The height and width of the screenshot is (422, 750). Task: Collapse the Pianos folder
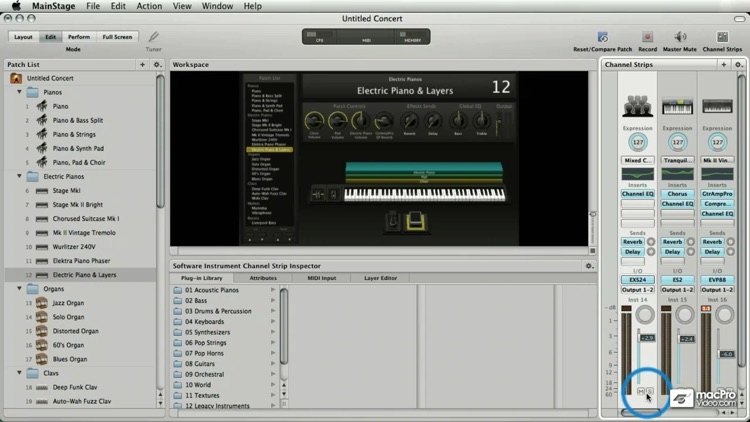click(x=20, y=92)
